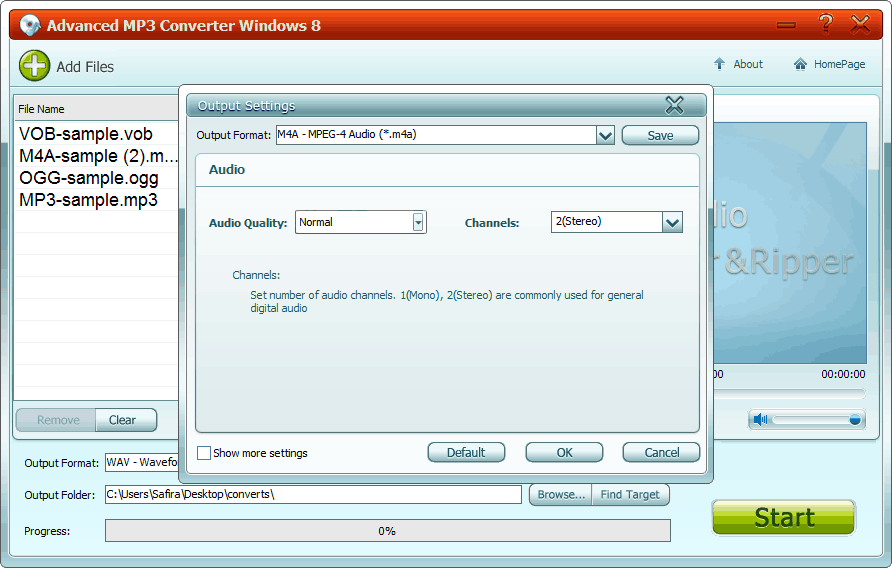Click the Add Files label

pos(85,67)
